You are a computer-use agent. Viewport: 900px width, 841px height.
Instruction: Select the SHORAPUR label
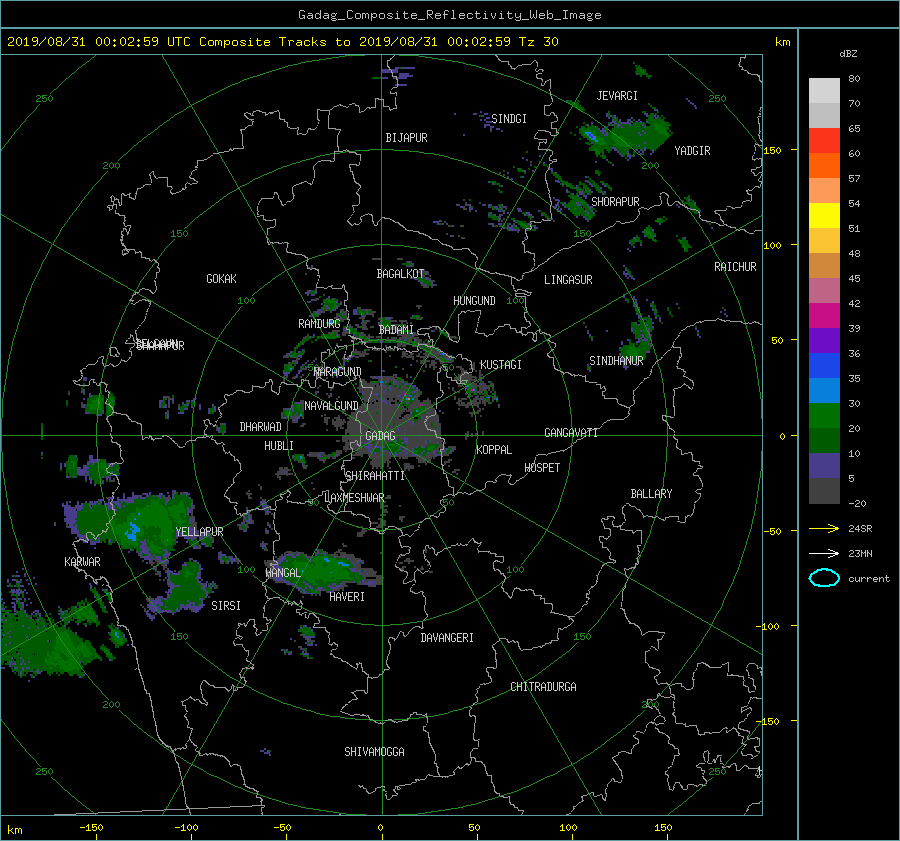tap(615, 202)
